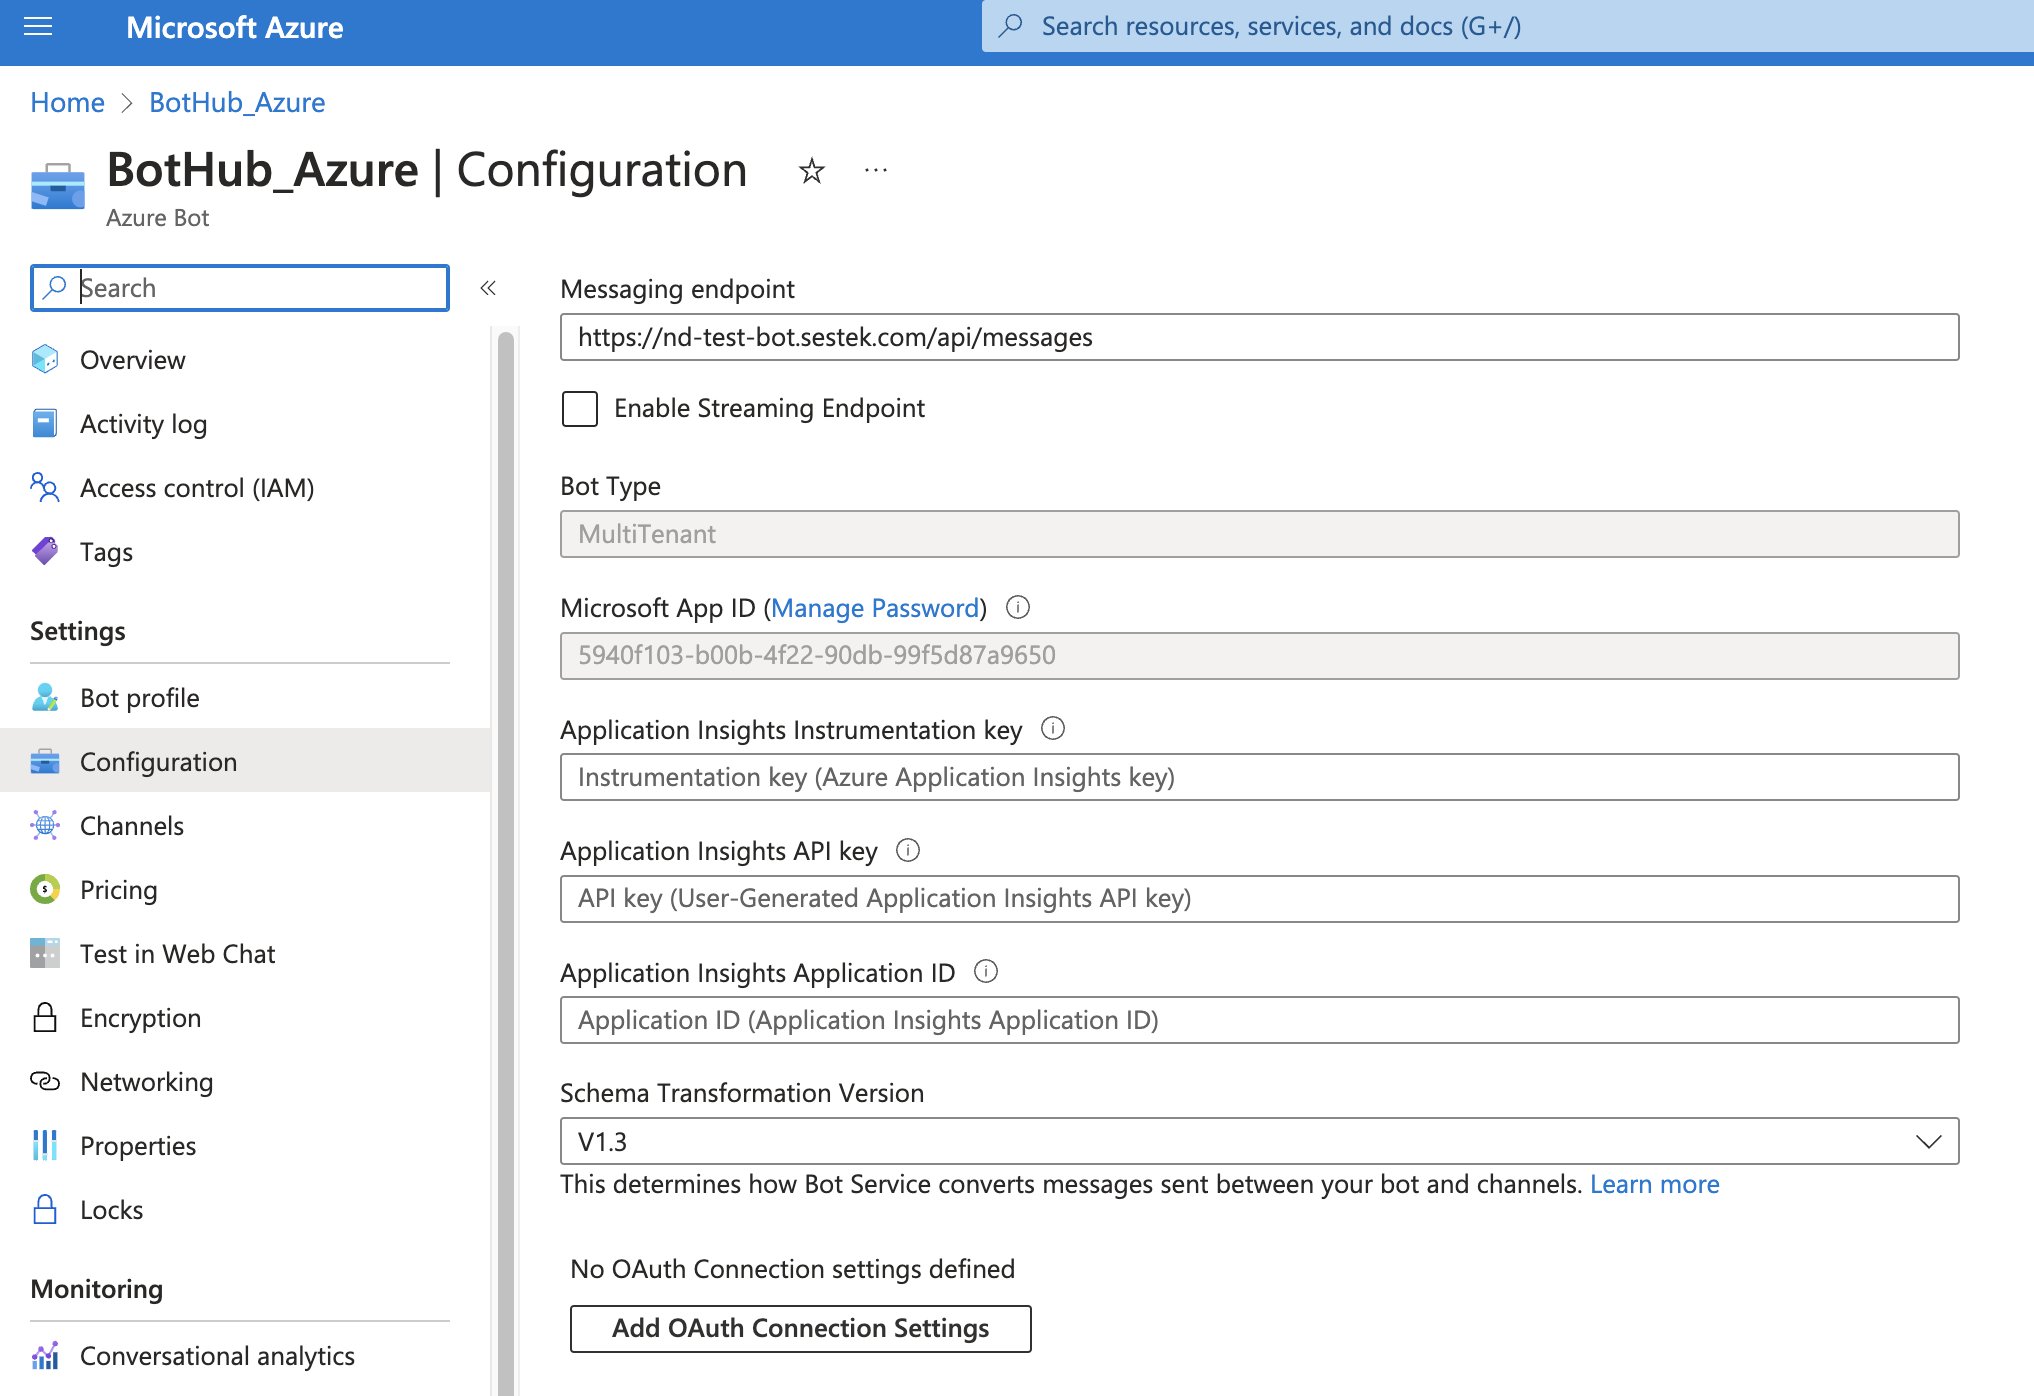The image size is (2034, 1396).
Task: Open the Pricing page in the sidebar
Action: tap(118, 890)
